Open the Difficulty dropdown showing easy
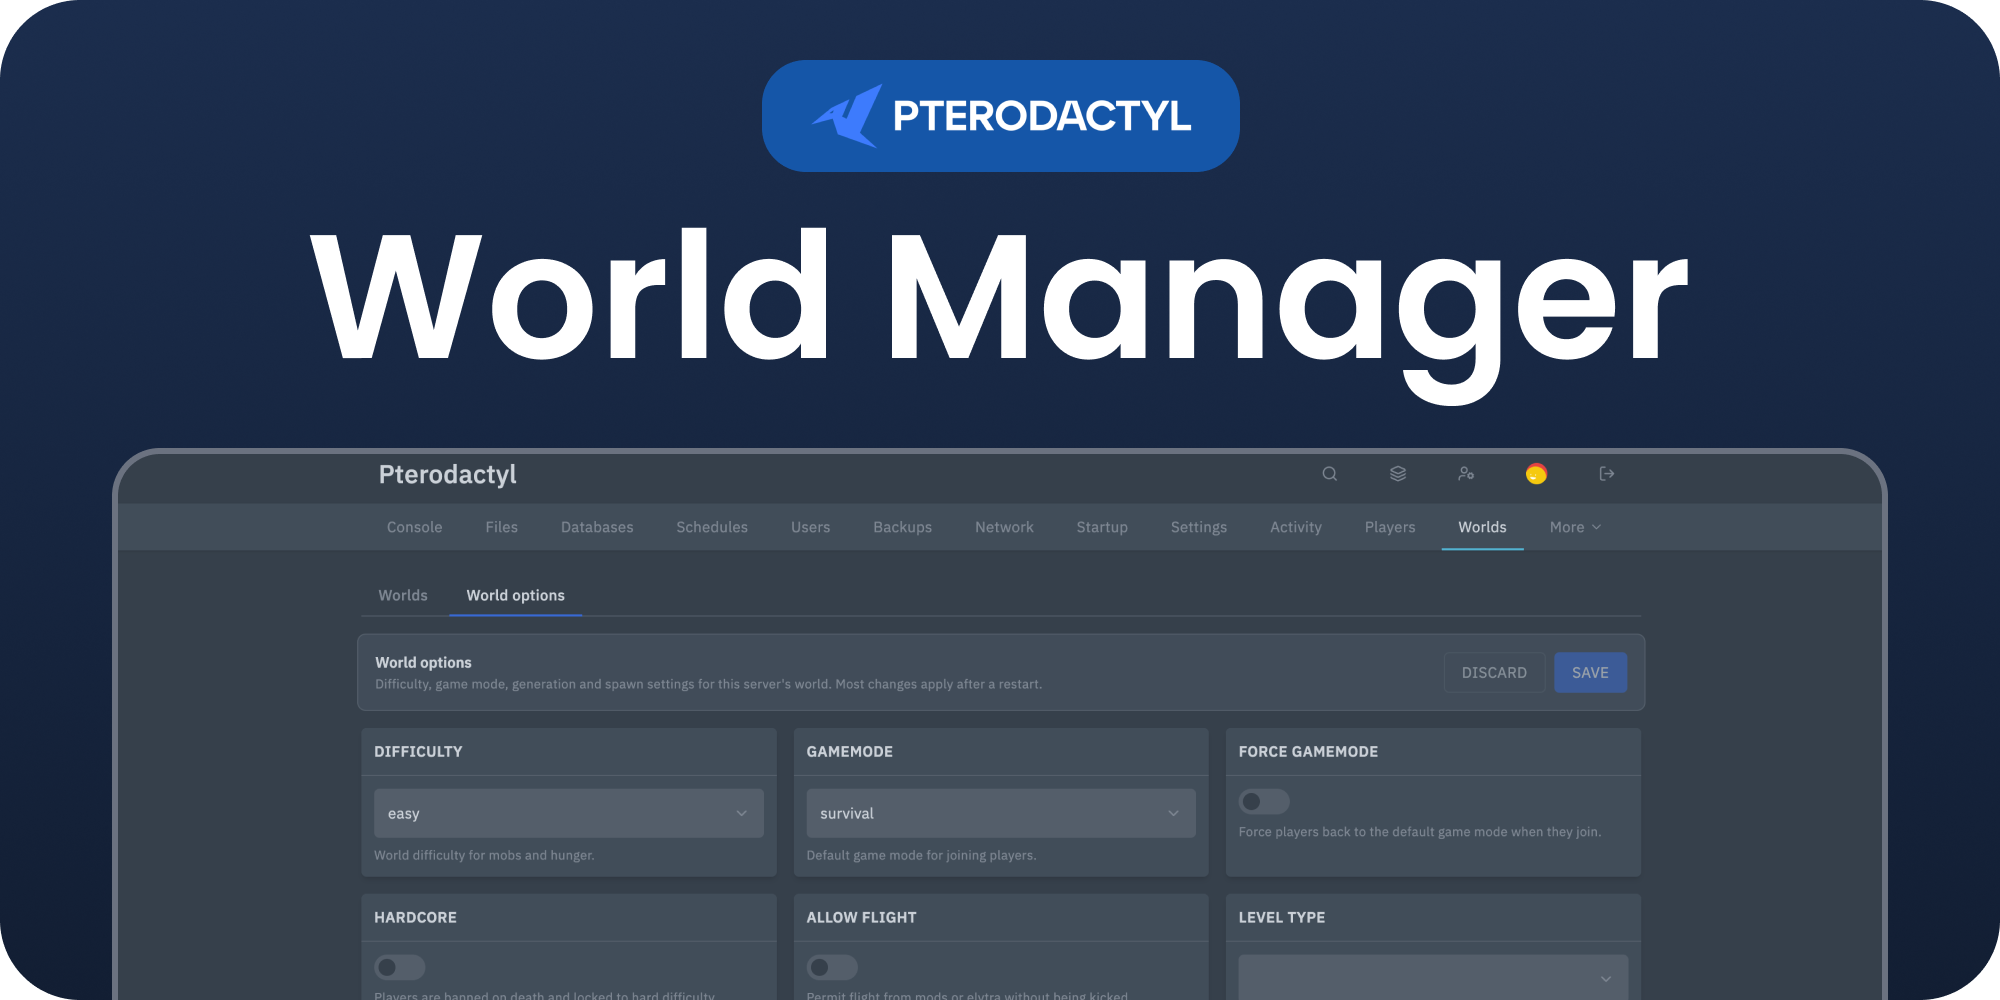 569,813
